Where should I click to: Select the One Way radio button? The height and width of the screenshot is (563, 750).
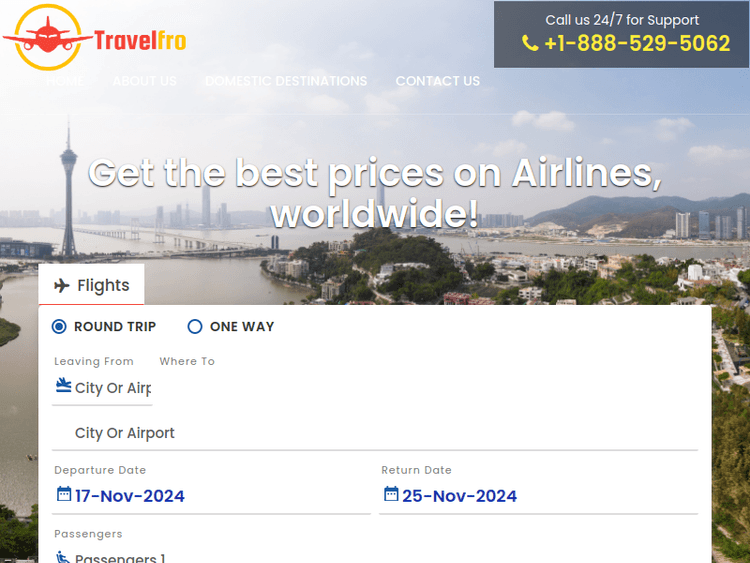[195, 326]
